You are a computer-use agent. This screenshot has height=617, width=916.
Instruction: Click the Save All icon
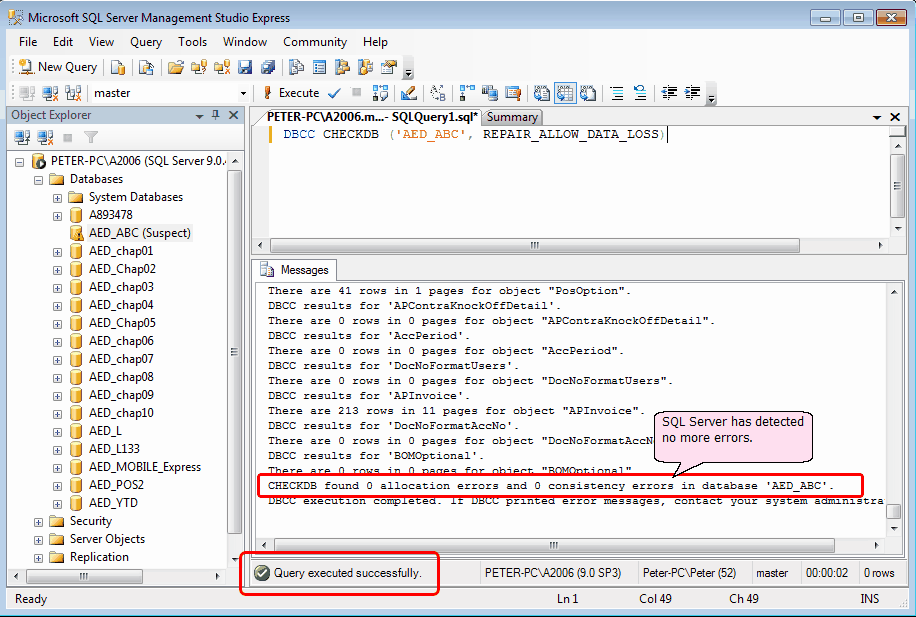[x=268, y=67]
